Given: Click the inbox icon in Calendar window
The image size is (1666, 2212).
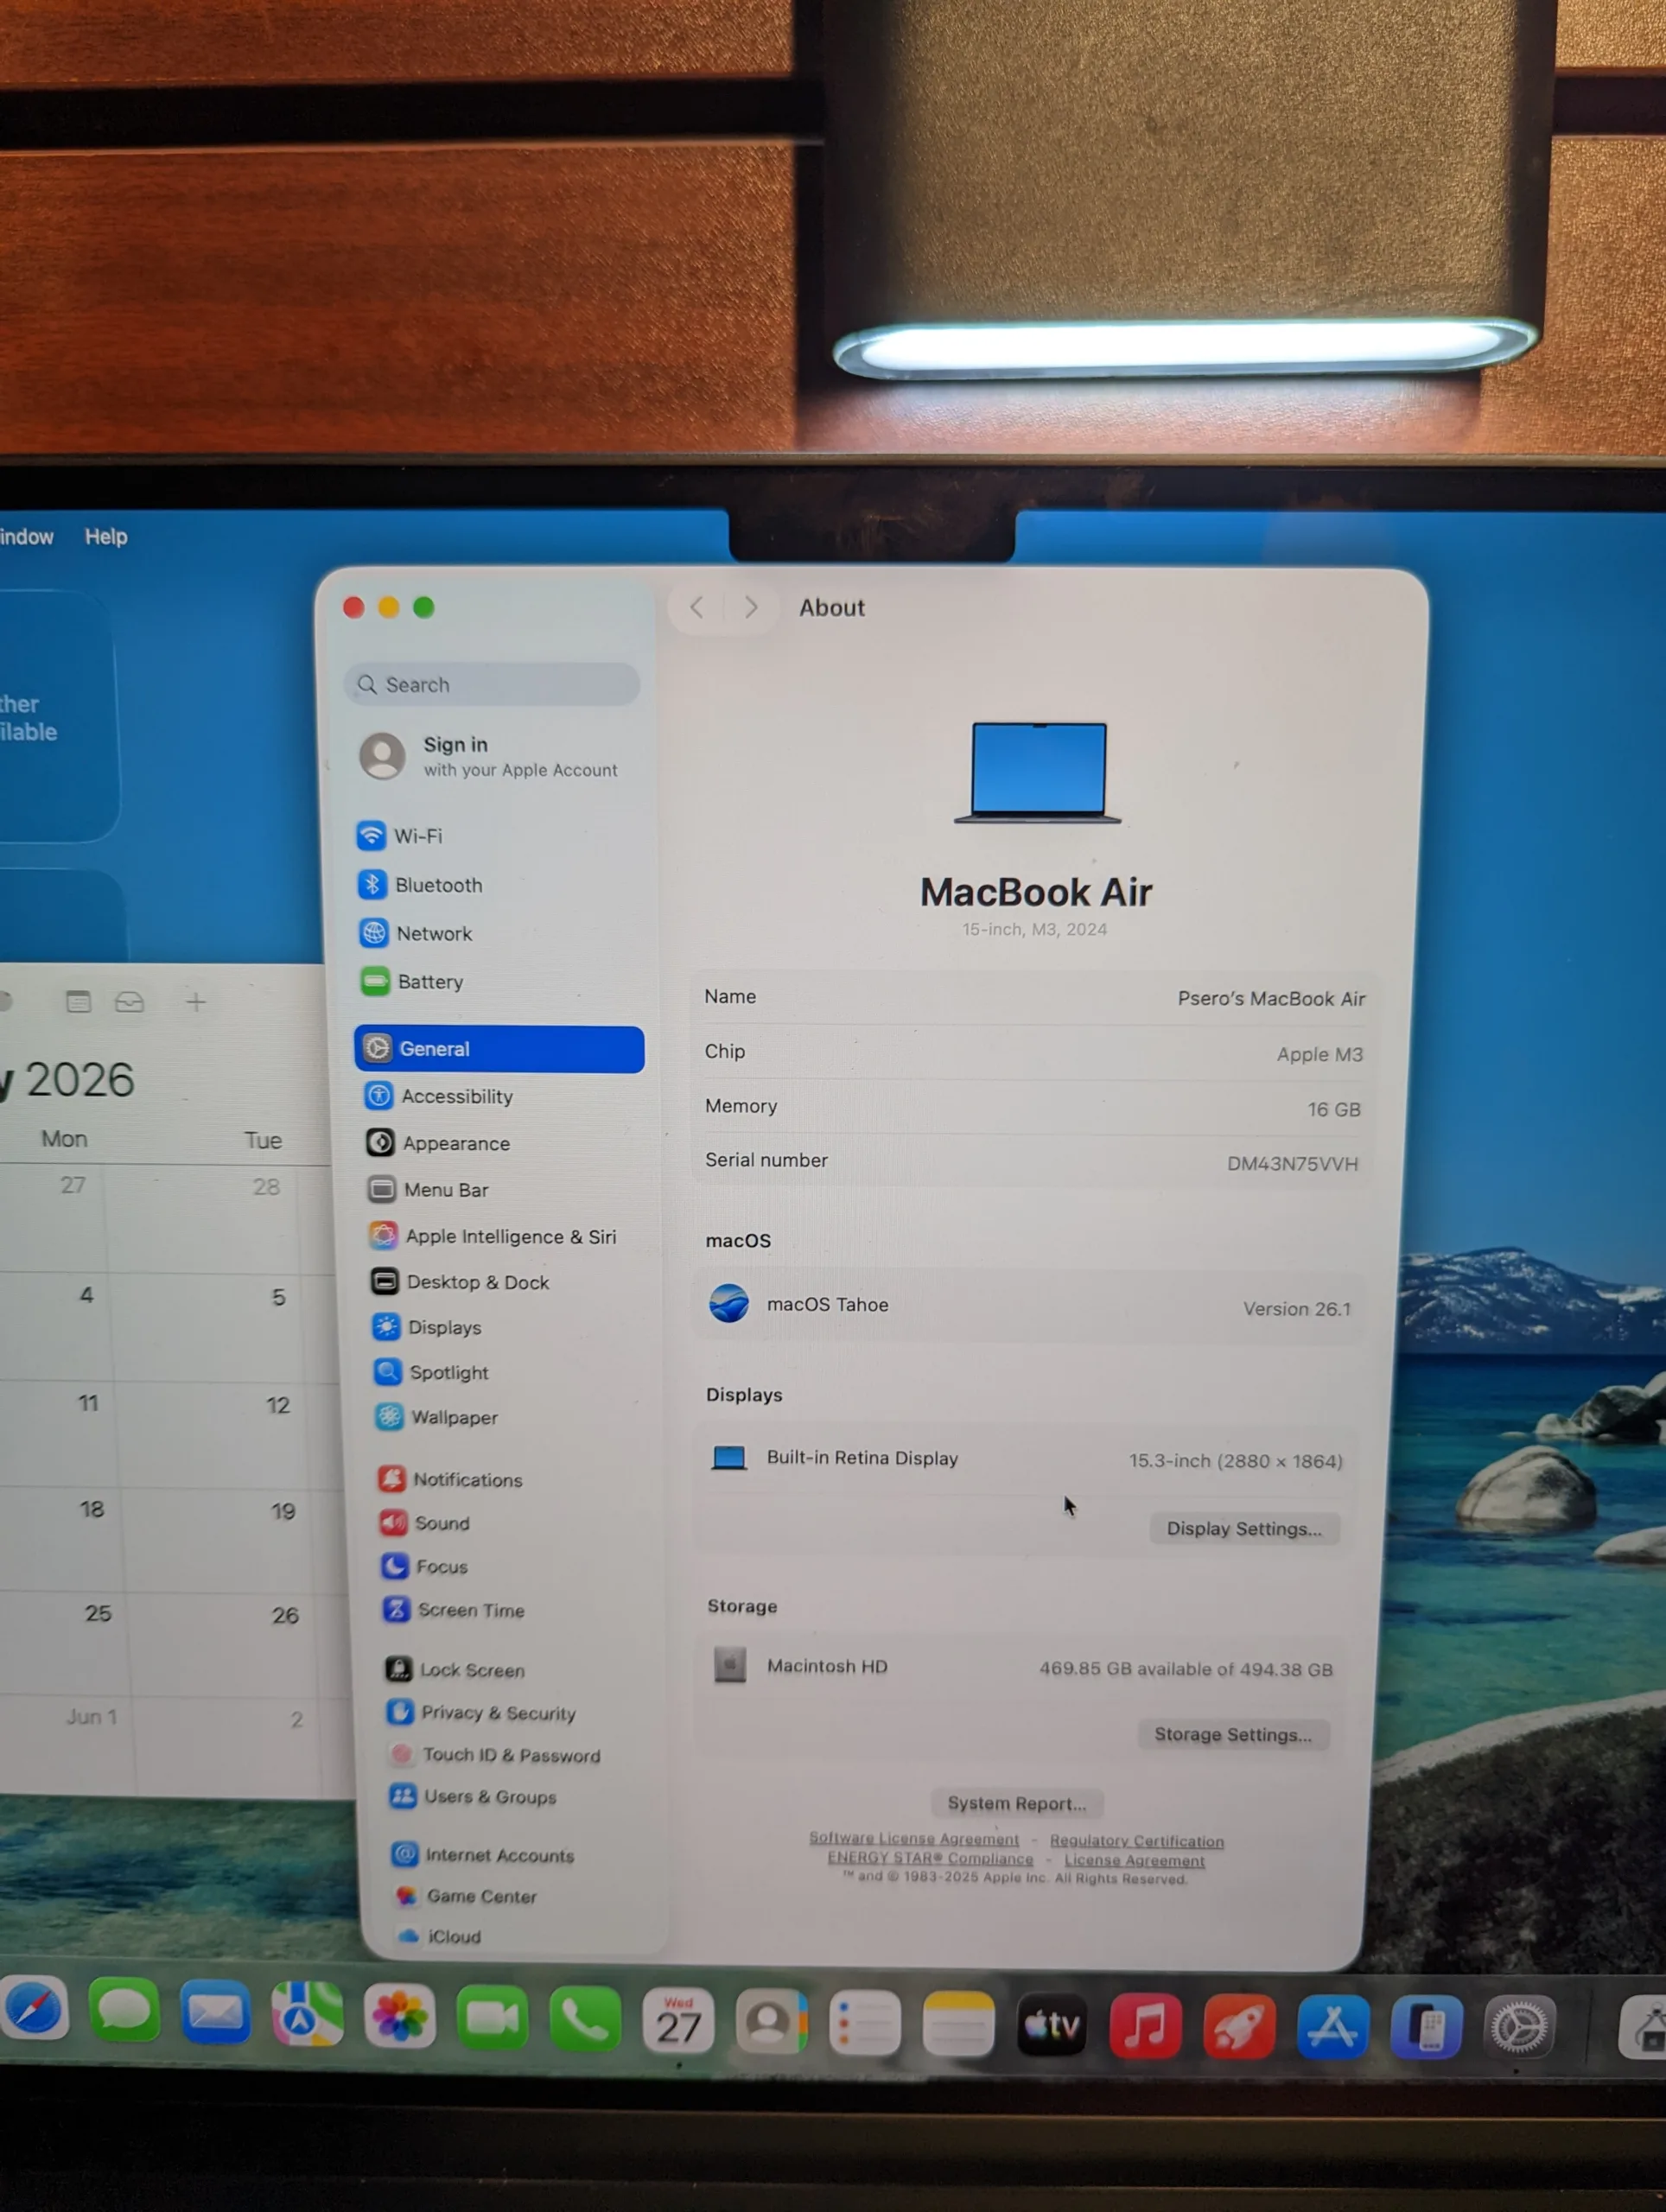Looking at the screenshot, I should pos(129,1002).
